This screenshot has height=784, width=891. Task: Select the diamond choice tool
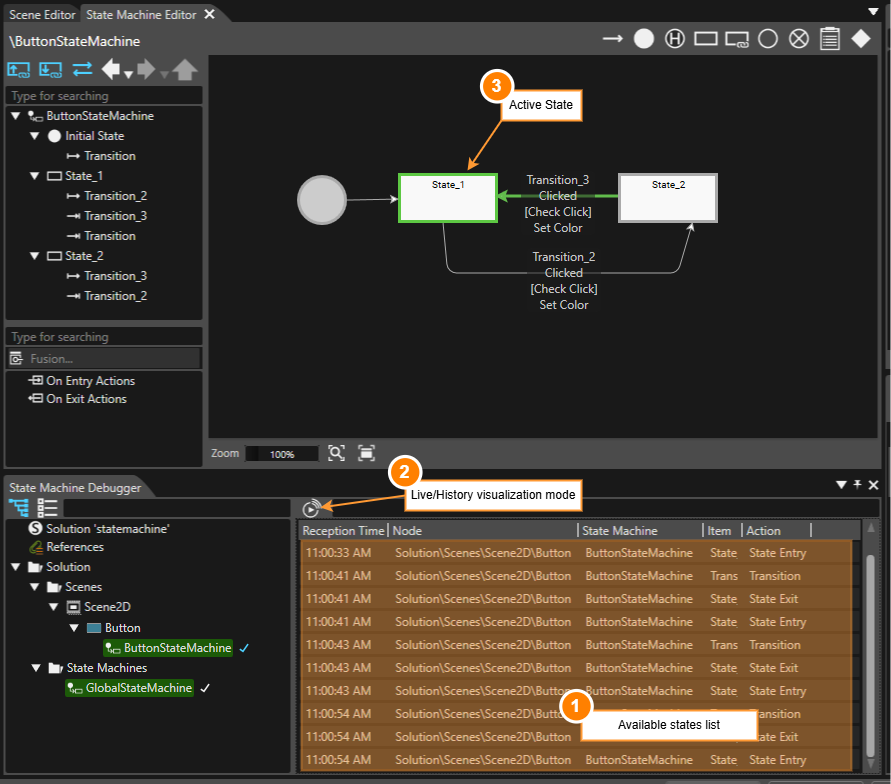pyautogui.click(x=860, y=39)
